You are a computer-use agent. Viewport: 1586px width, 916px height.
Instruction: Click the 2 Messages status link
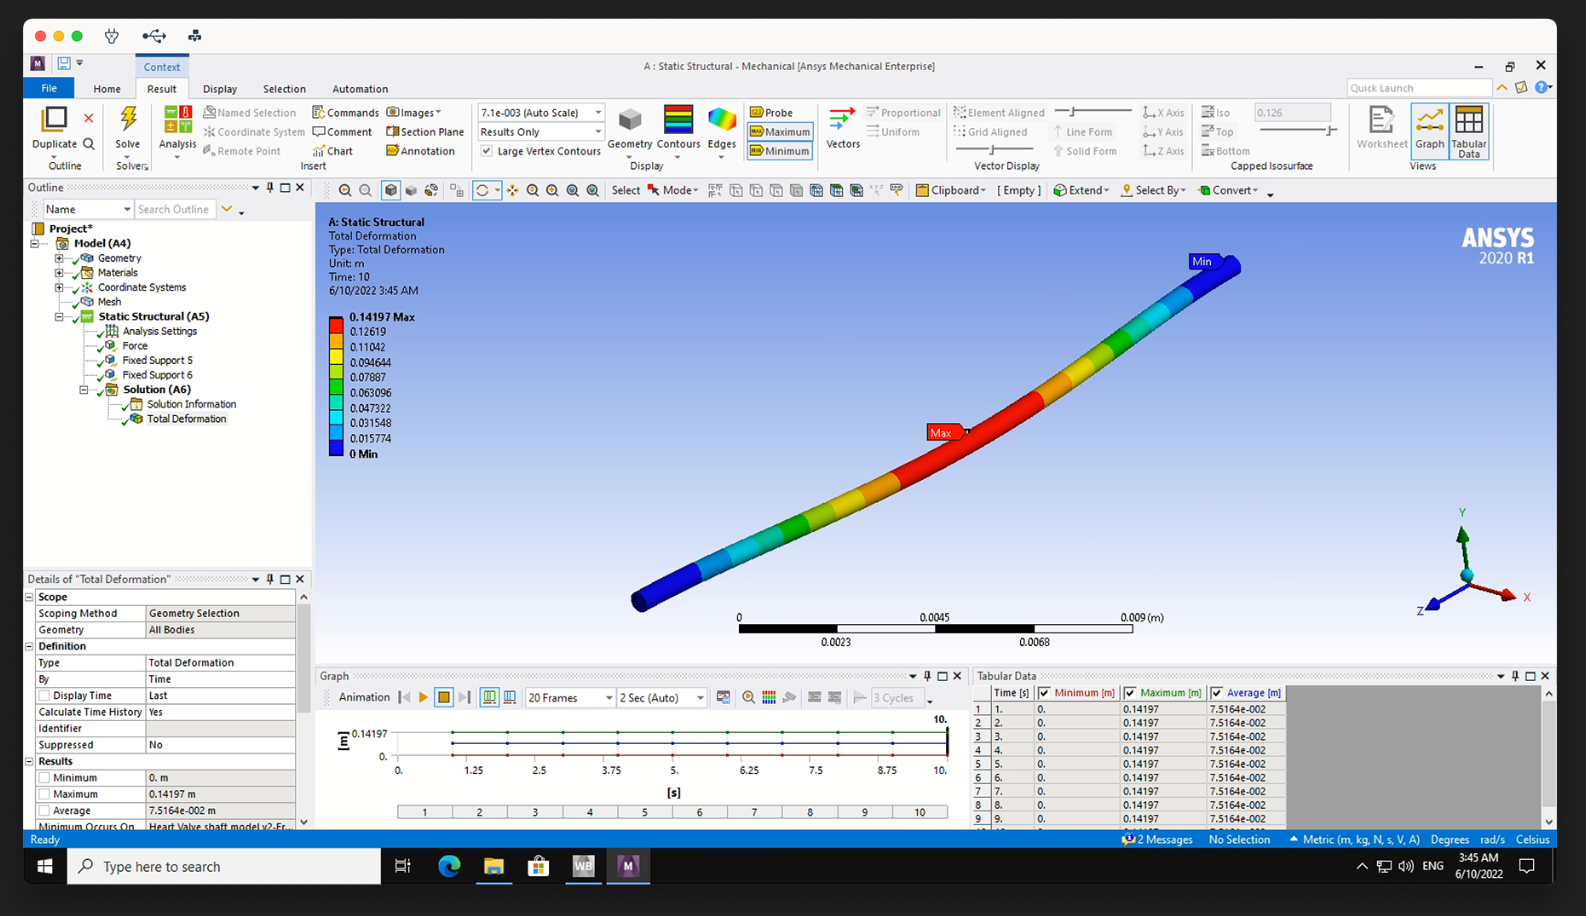[1157, 840]
